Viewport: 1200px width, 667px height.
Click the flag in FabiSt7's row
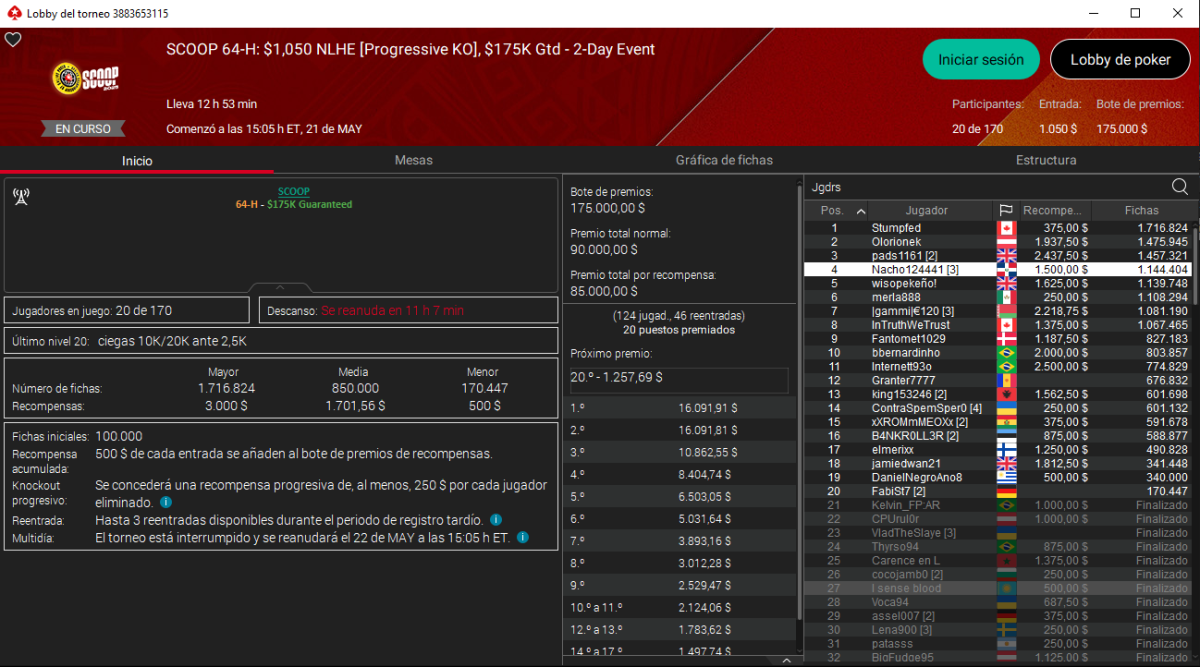1006,491
